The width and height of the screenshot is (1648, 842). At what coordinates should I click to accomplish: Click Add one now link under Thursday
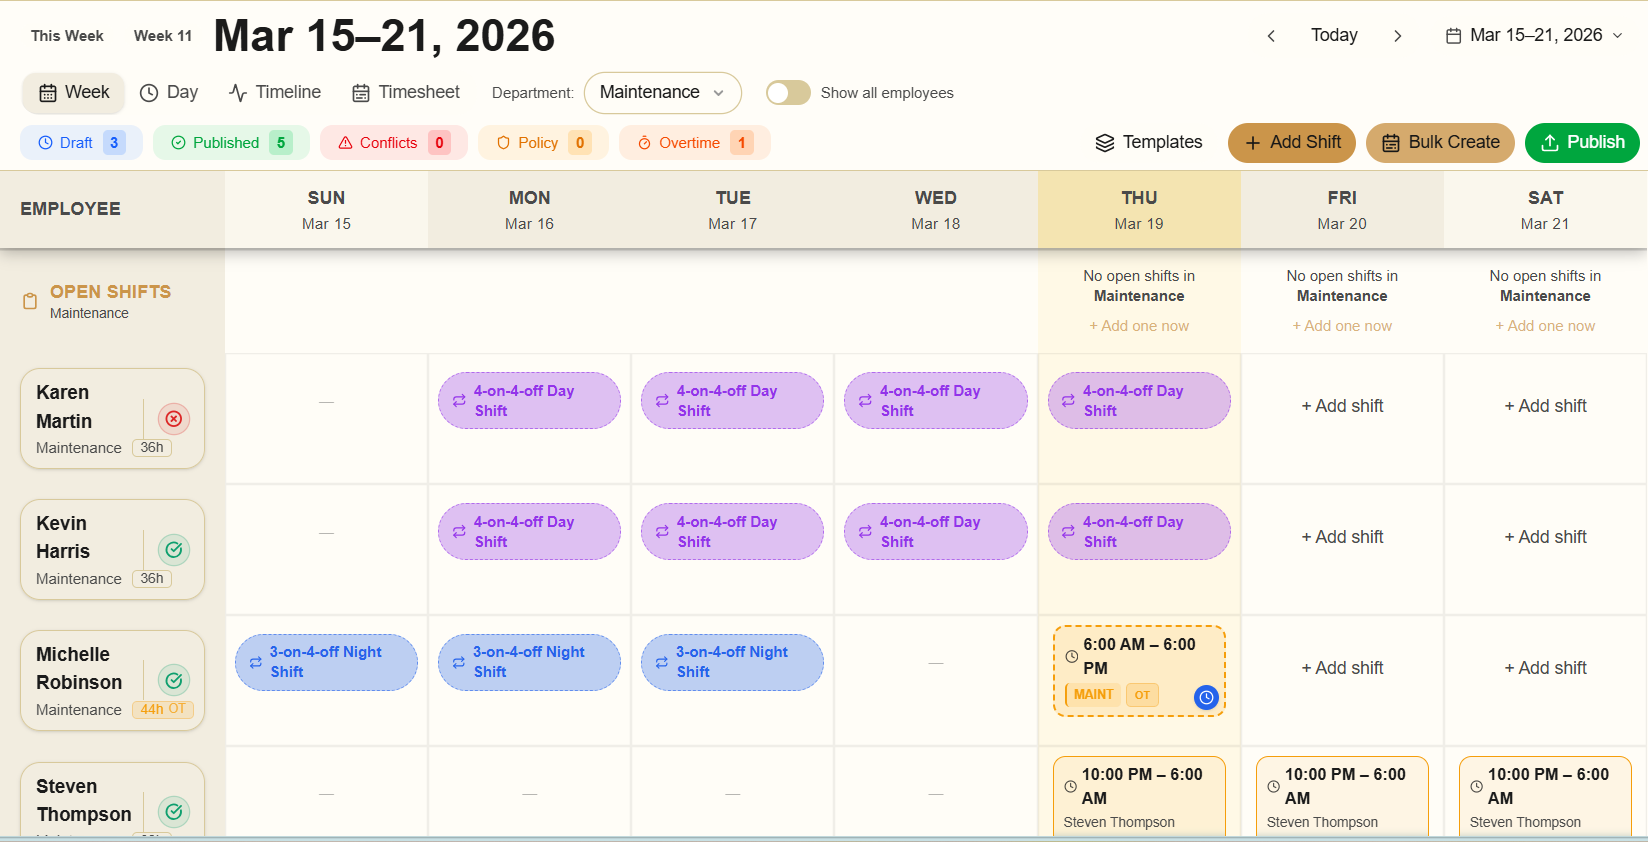click(x=1139, y=326)
